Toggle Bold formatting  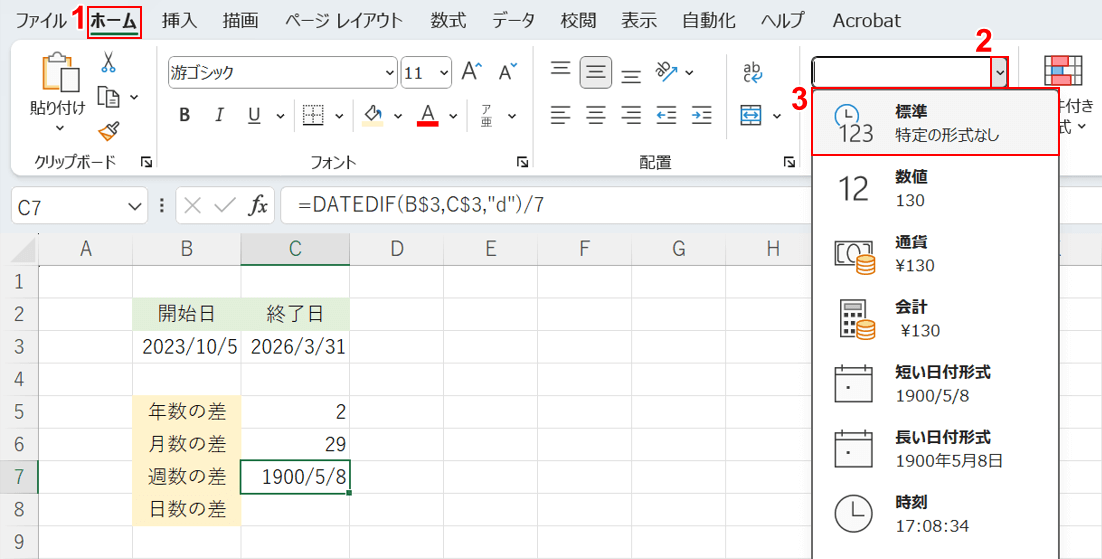click(185, 115)
